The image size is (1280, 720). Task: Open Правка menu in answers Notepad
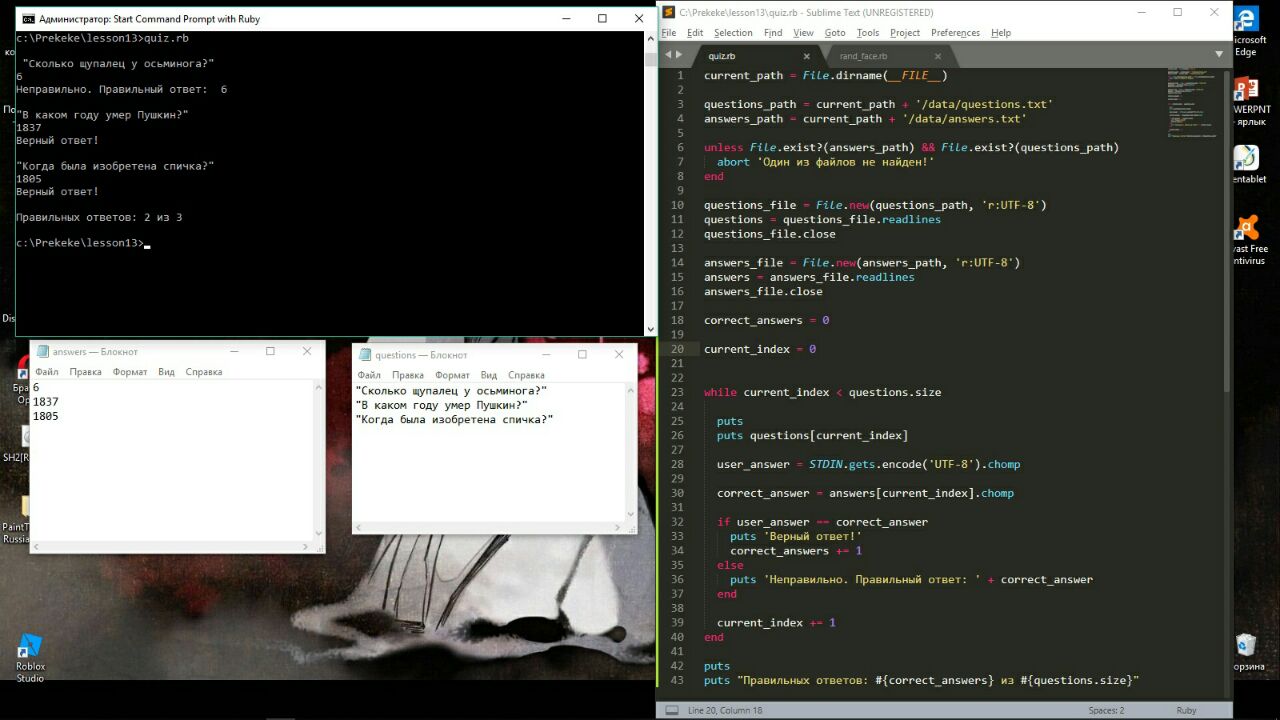tap(86, 372)
